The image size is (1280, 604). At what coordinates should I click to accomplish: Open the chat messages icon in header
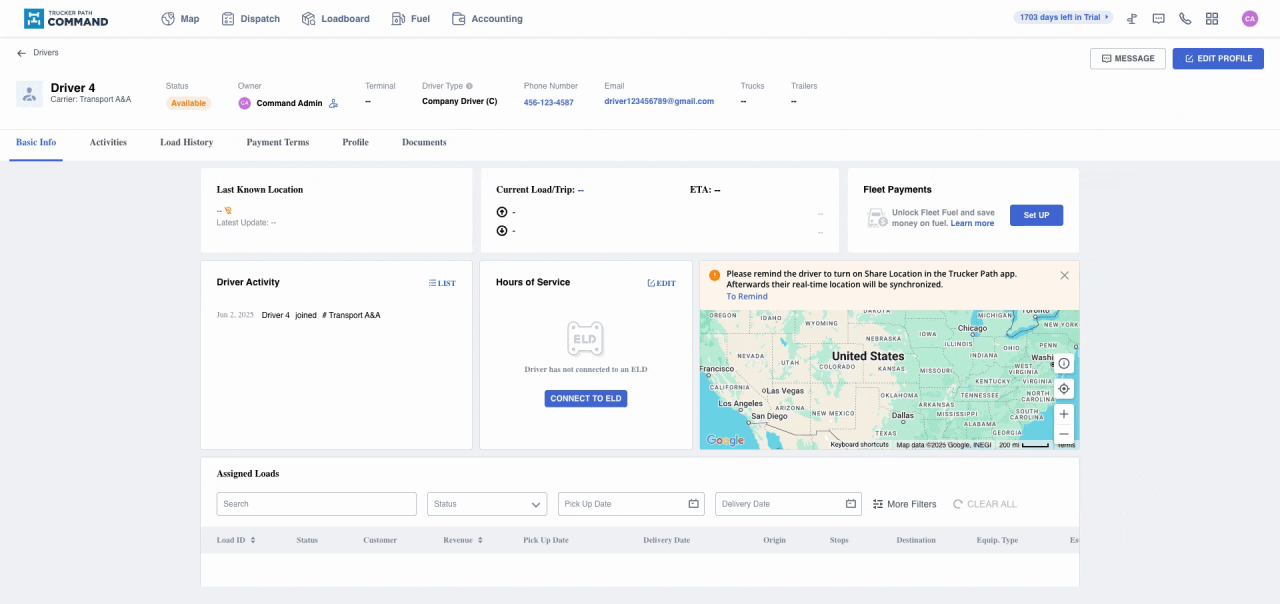pos(1159,19)
